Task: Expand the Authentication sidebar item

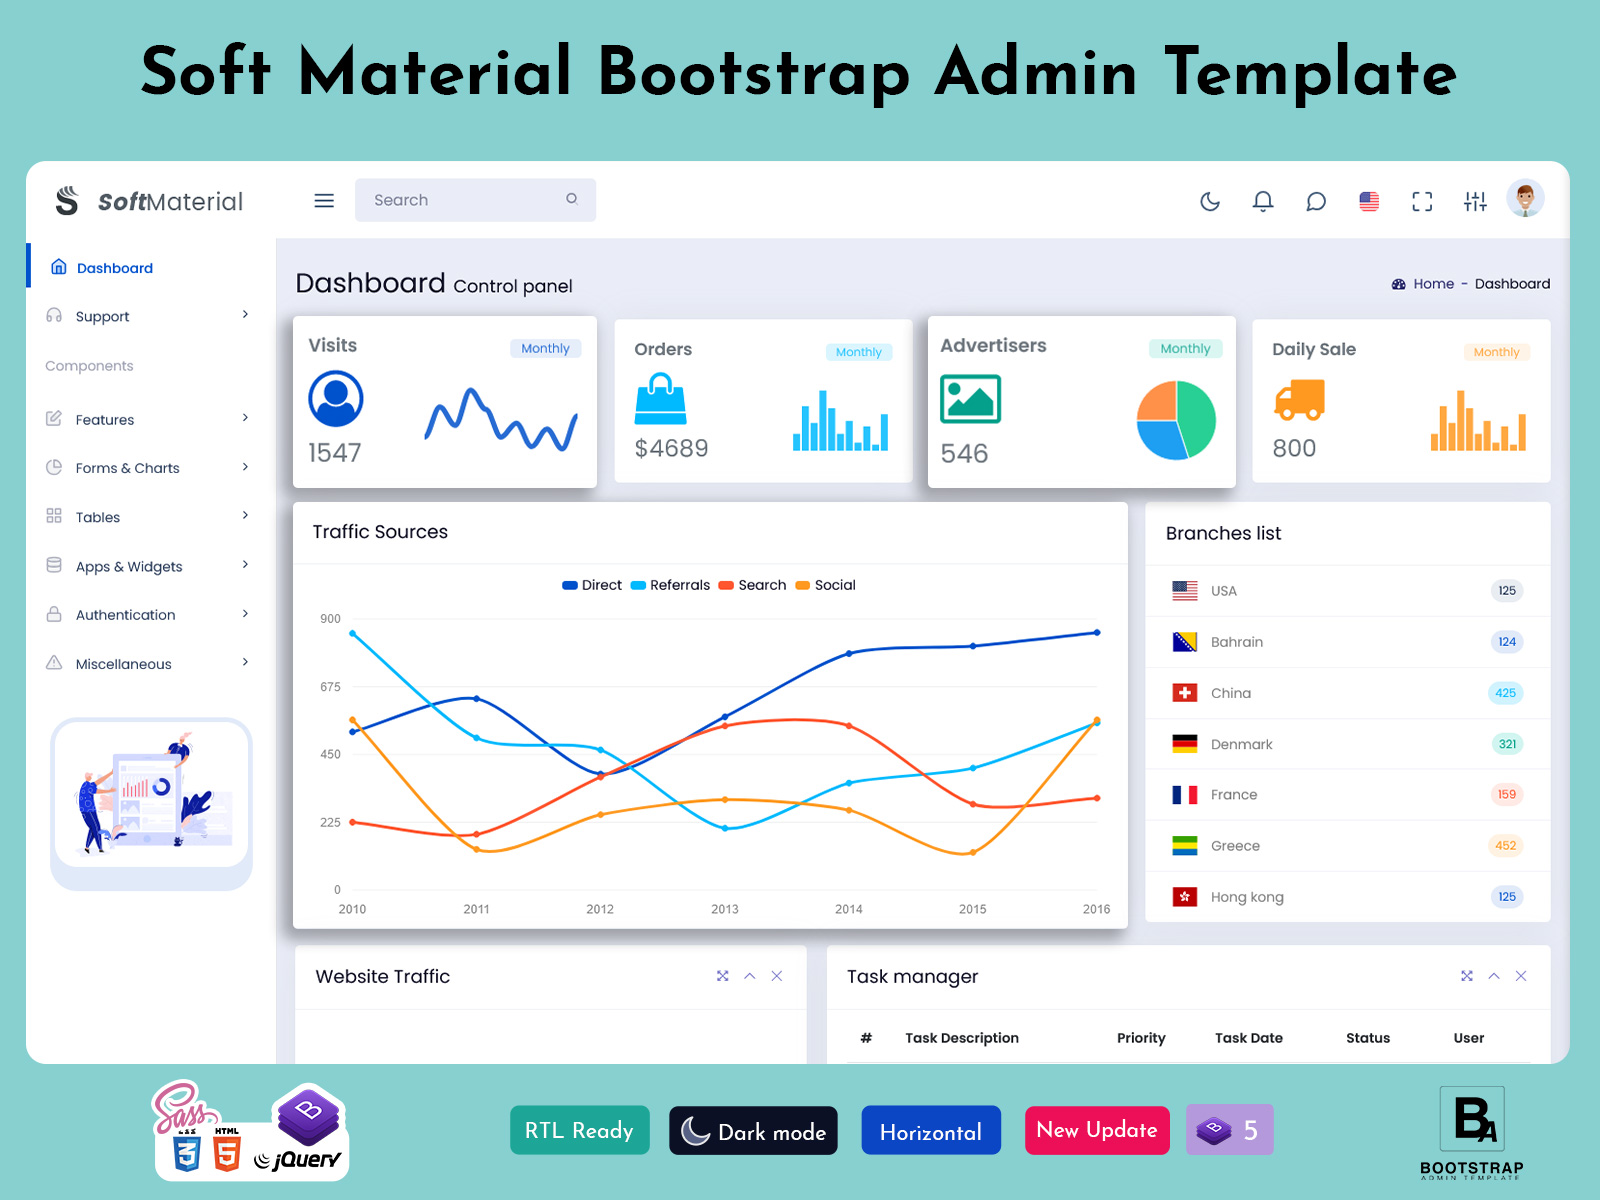Action: click(125, 614)
